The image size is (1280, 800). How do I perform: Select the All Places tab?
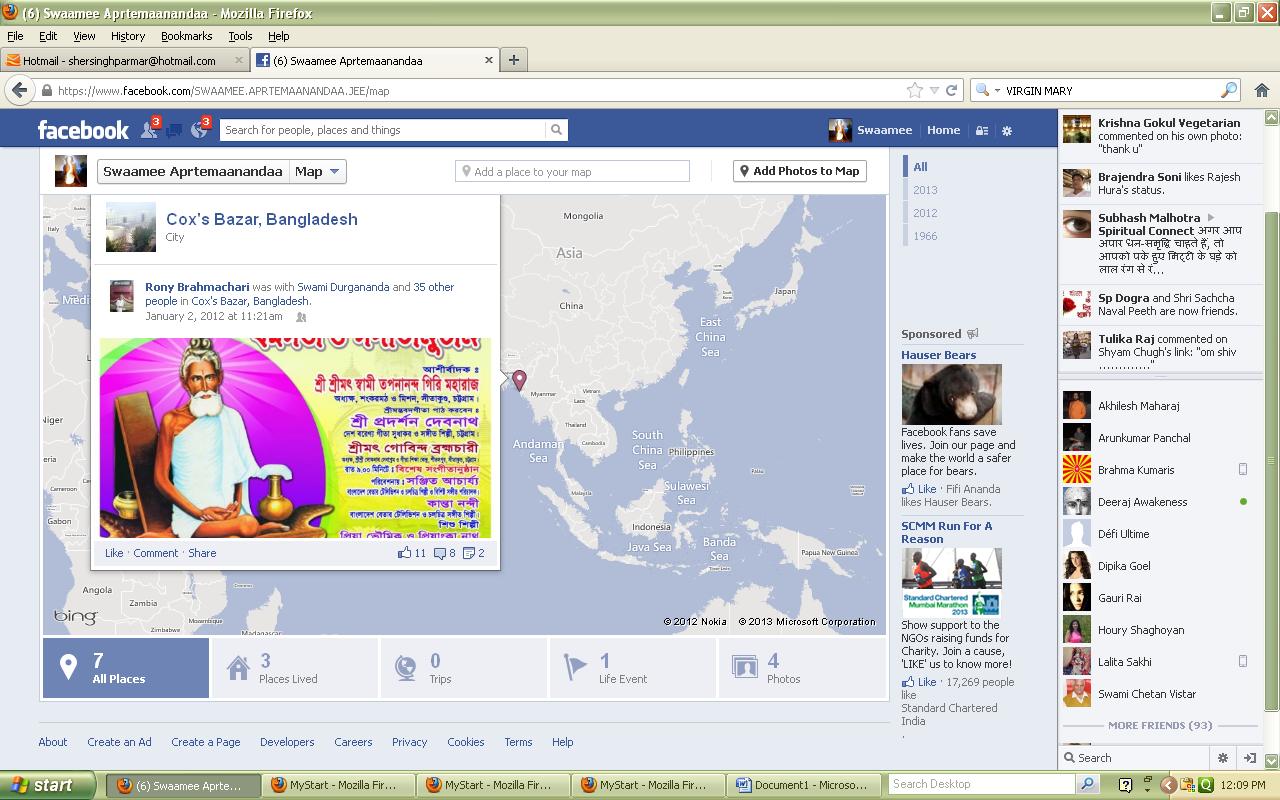tap(126, 668)
